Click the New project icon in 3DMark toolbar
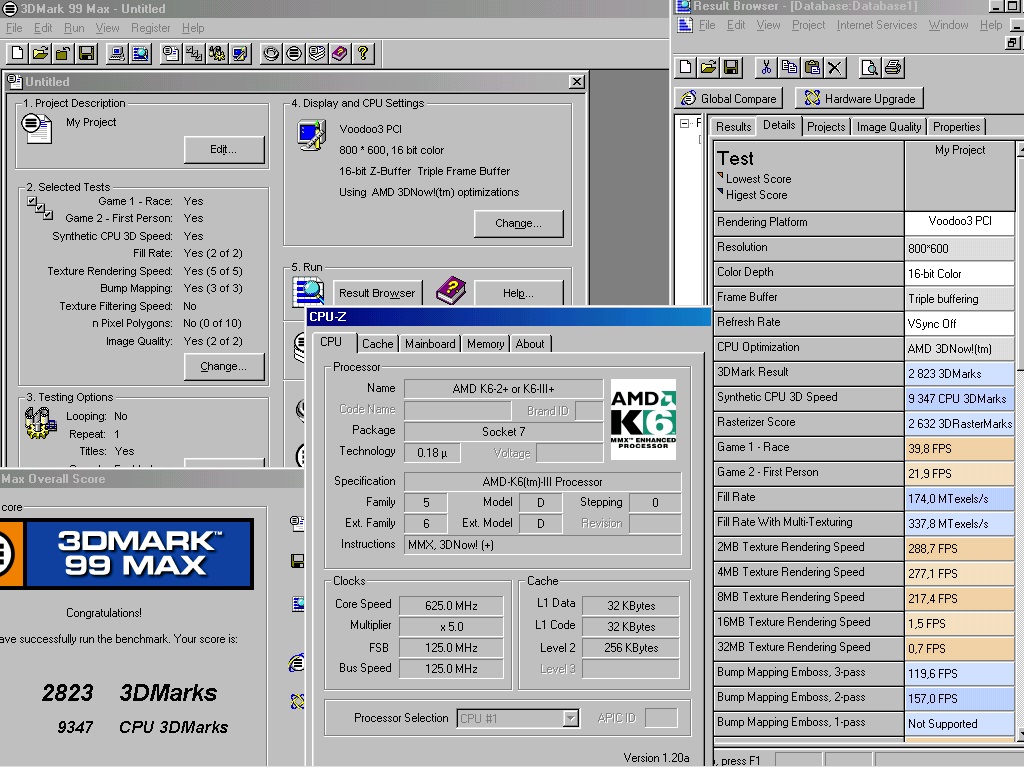This screenshot has width=1024, height=768. (x=18, y=54)
